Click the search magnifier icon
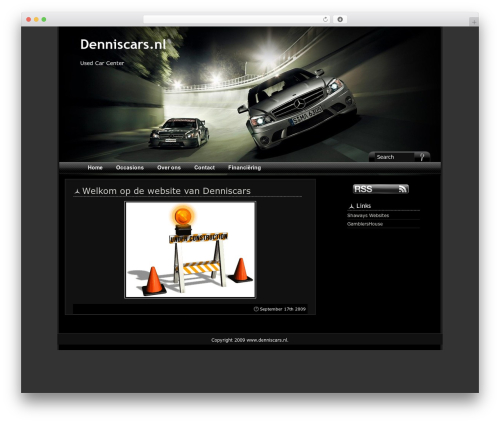The image size is (500, 423). [x=422, y=157]
